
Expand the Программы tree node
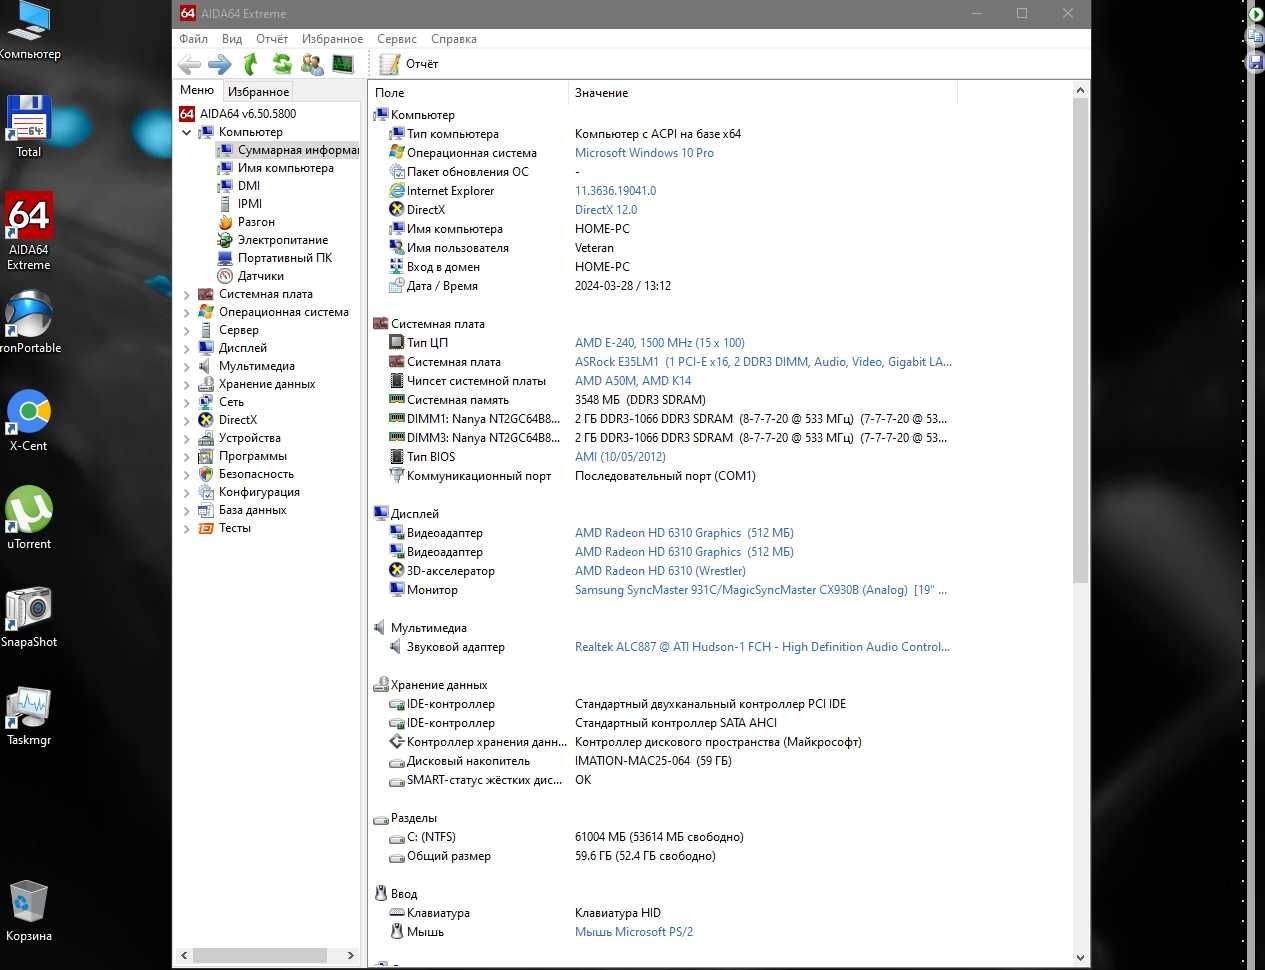[187, 456]
